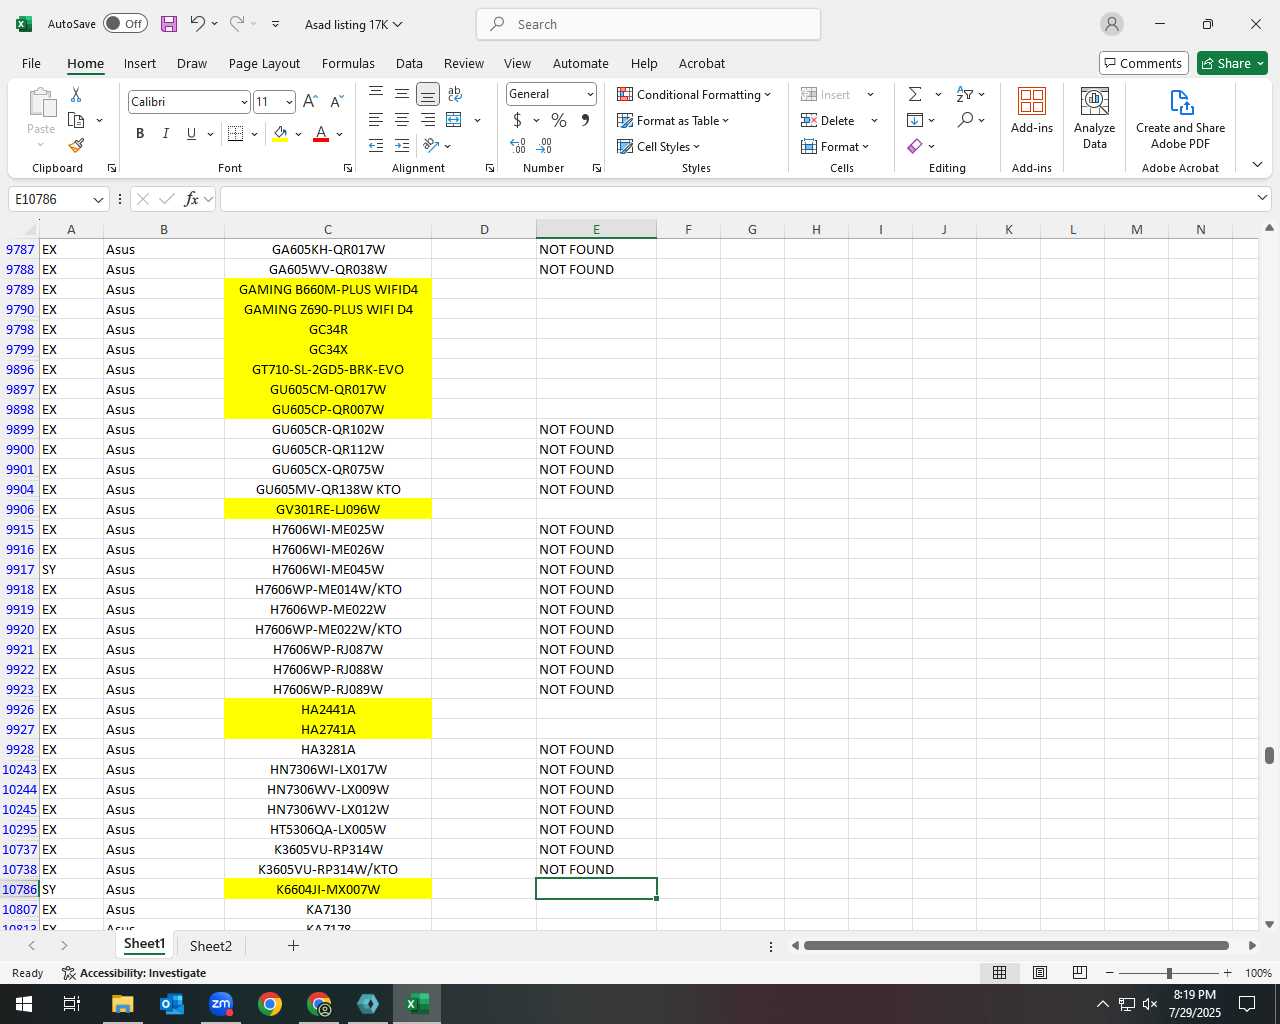Click the Search box in title bar
This screenshot has width=1280, height=1024.
coord(648,24)
